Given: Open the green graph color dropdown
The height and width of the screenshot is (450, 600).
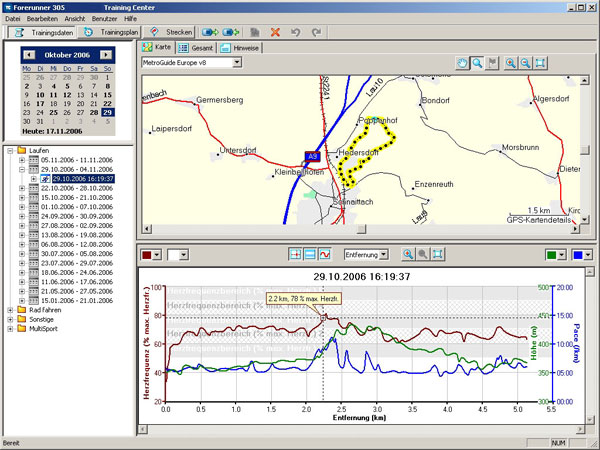Looking at the screenshot, I should (x=561, y=255).
